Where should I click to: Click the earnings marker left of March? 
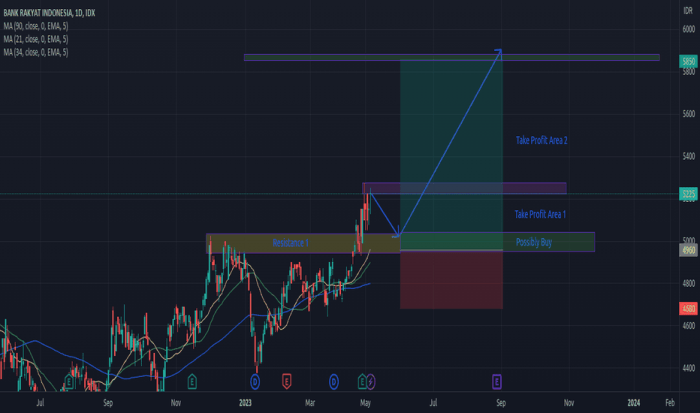pos(286,381)
